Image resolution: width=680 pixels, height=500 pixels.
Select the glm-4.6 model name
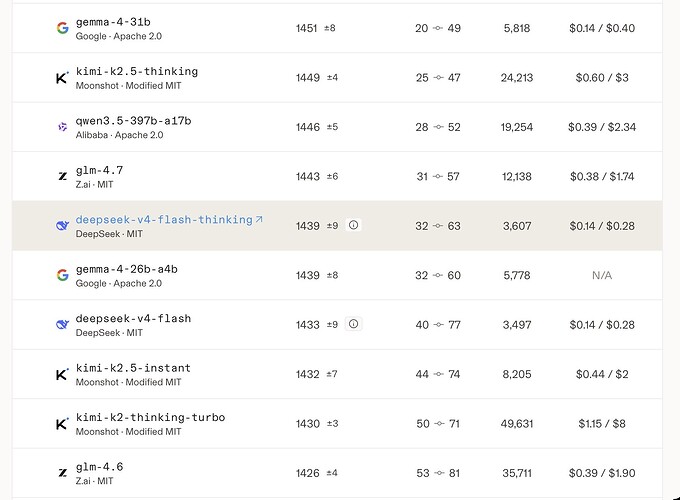(99, 467)
